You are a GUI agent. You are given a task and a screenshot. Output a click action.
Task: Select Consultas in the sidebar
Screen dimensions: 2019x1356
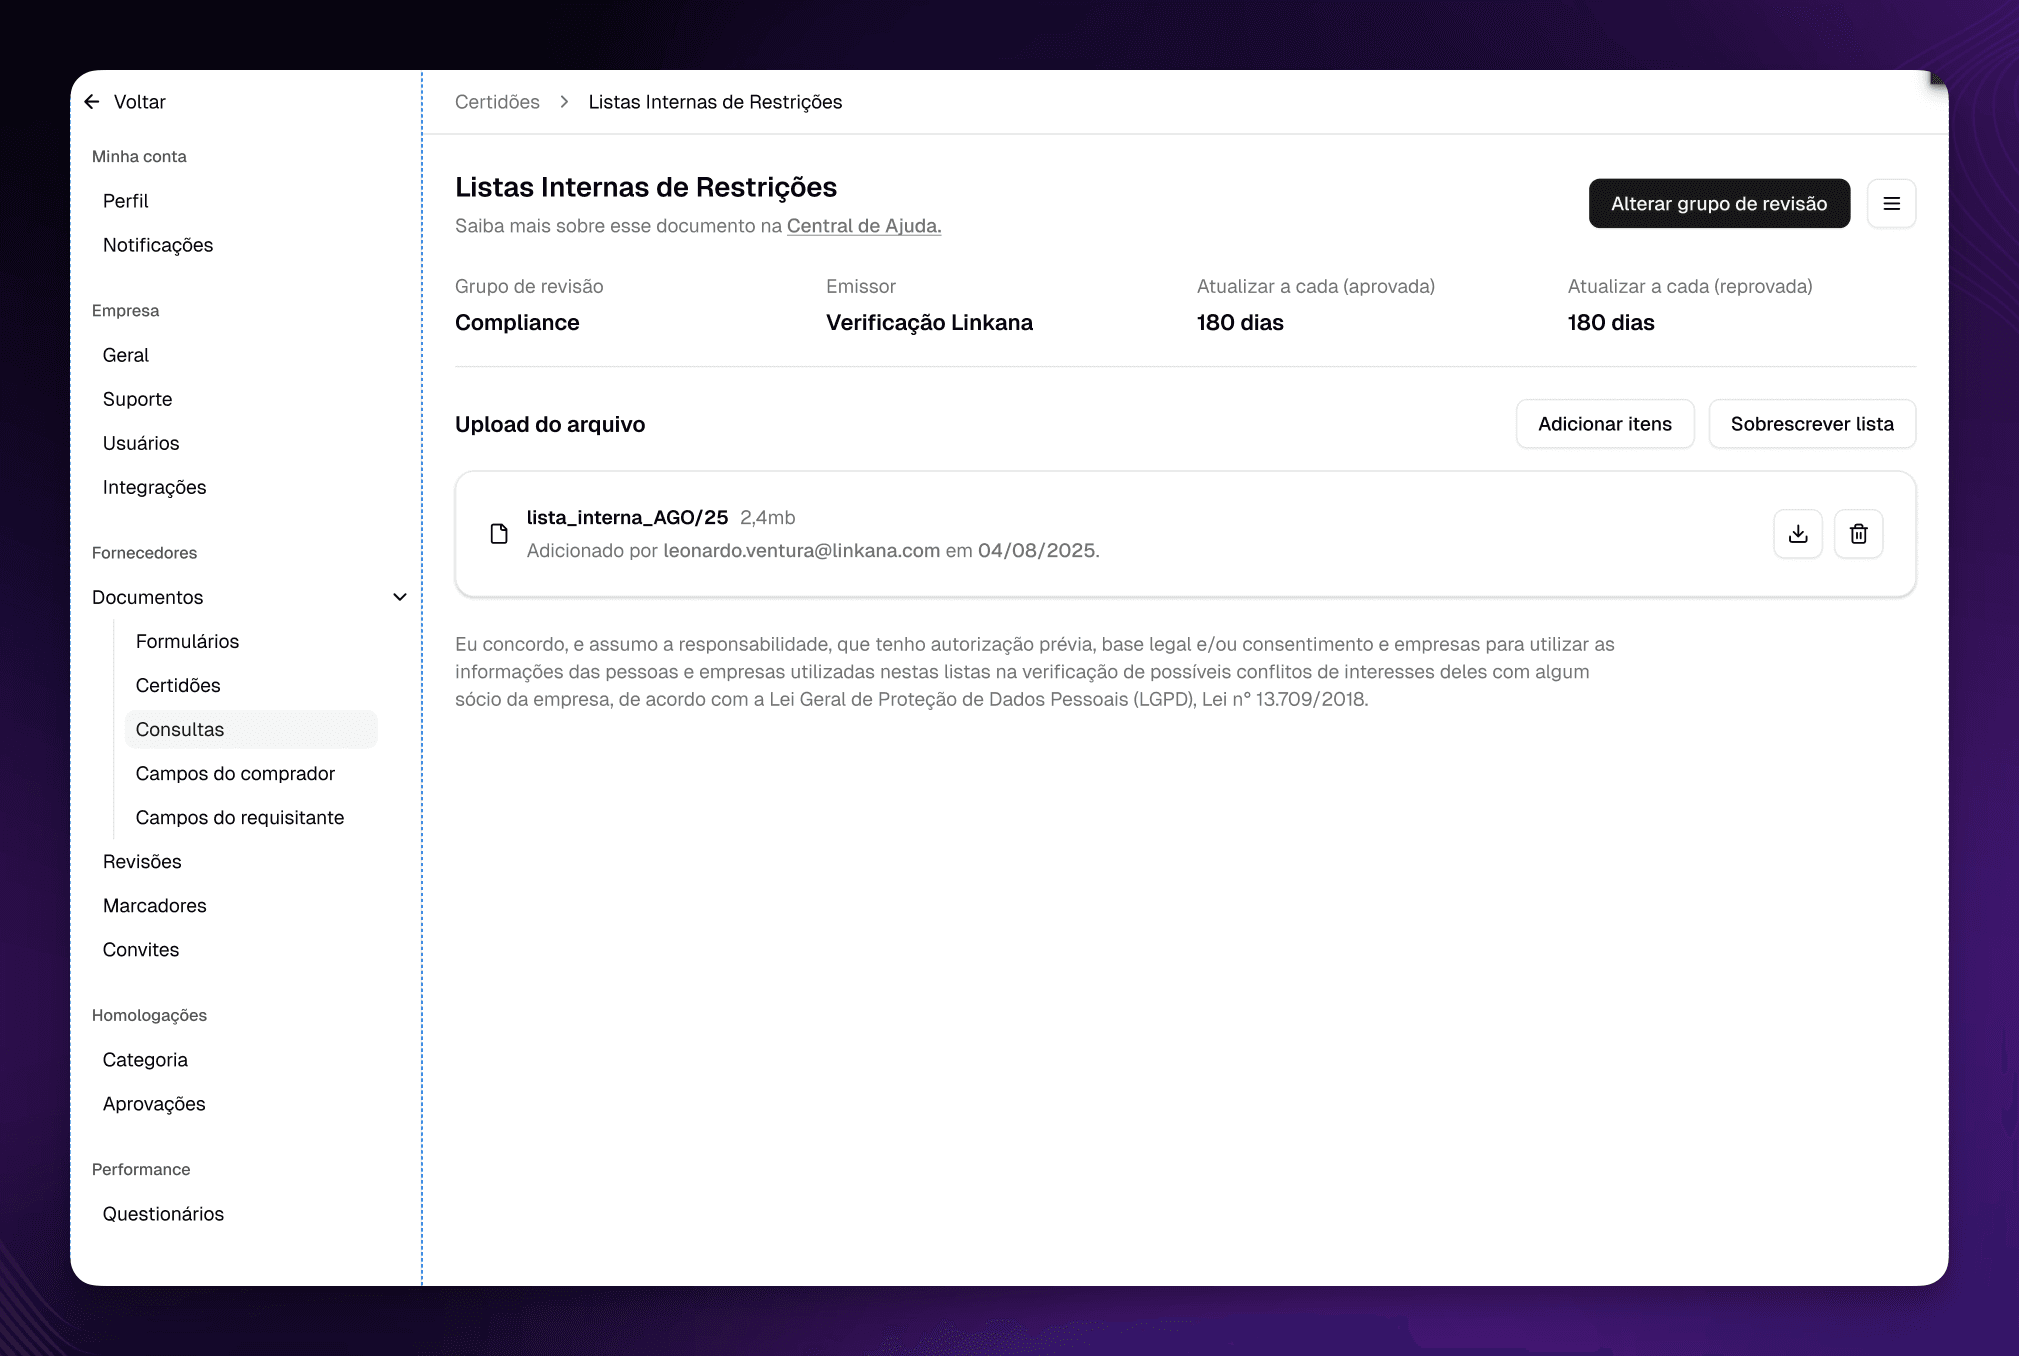coord(180,729)
